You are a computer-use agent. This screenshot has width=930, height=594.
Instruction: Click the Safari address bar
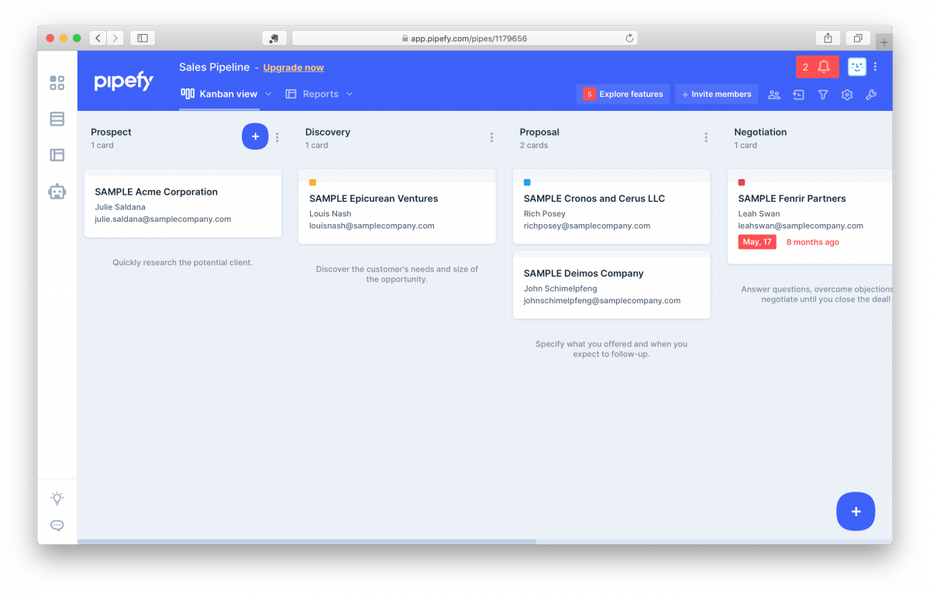tap(465, 38)
